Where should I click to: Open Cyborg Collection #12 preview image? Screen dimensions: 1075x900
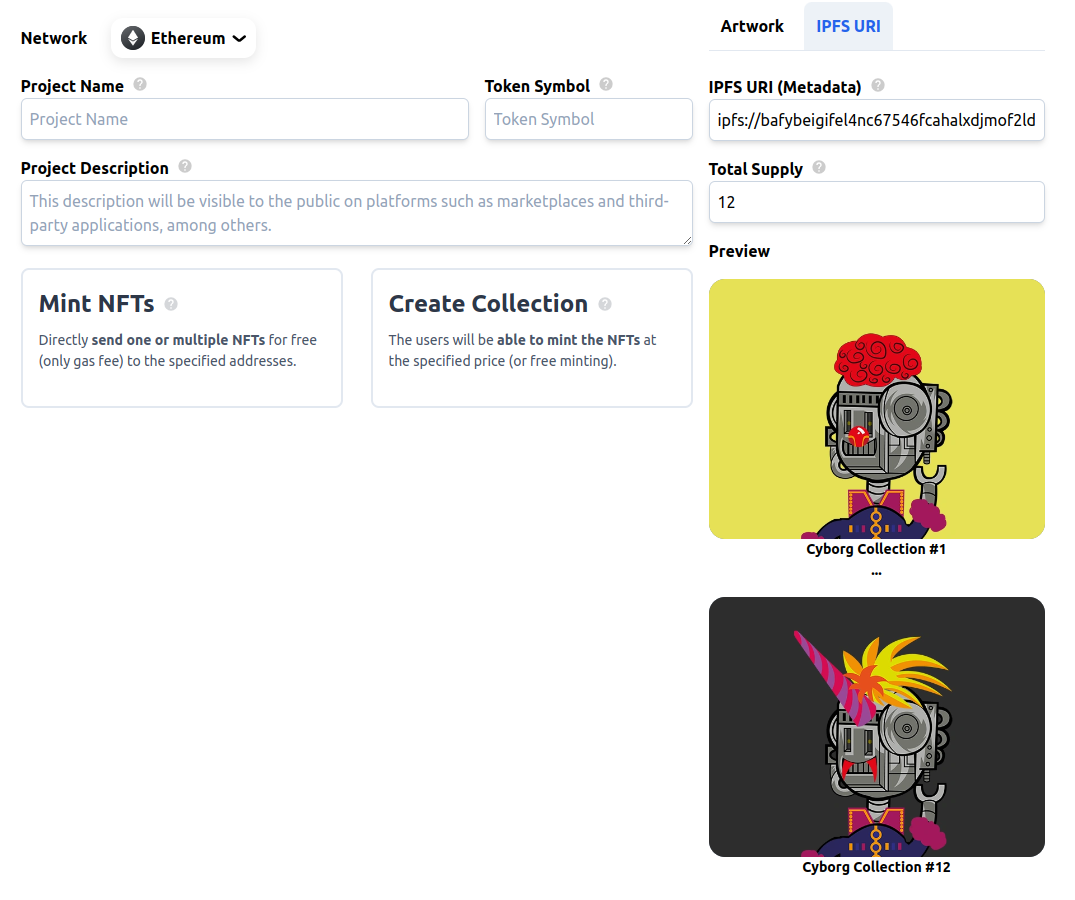(x=876, y=727)
